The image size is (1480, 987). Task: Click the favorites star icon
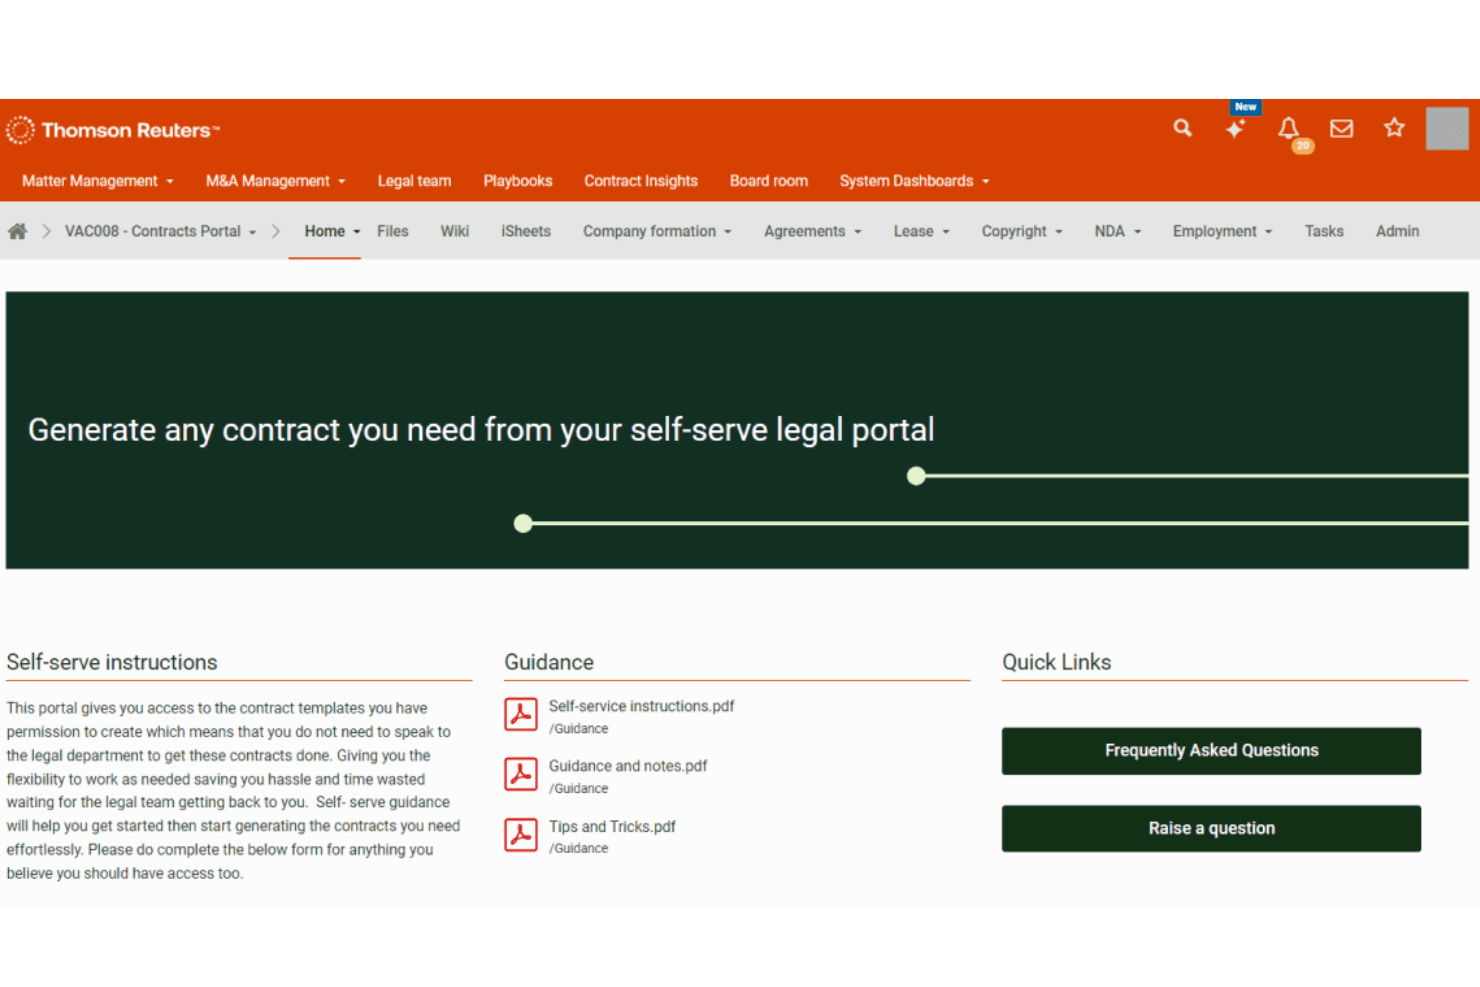tap(1394, 128)
